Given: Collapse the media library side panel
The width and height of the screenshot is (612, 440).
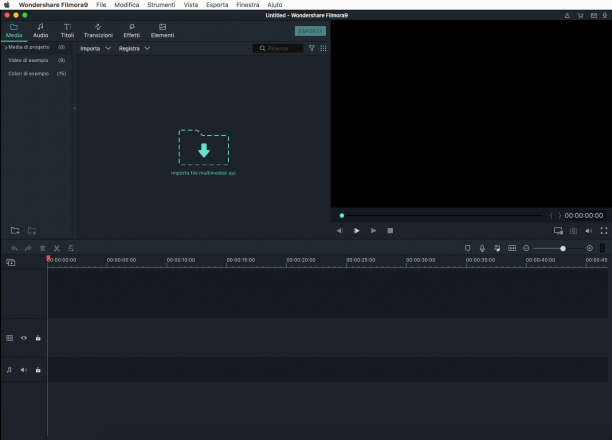Looking at the screenshot, I should coord(75,108).
